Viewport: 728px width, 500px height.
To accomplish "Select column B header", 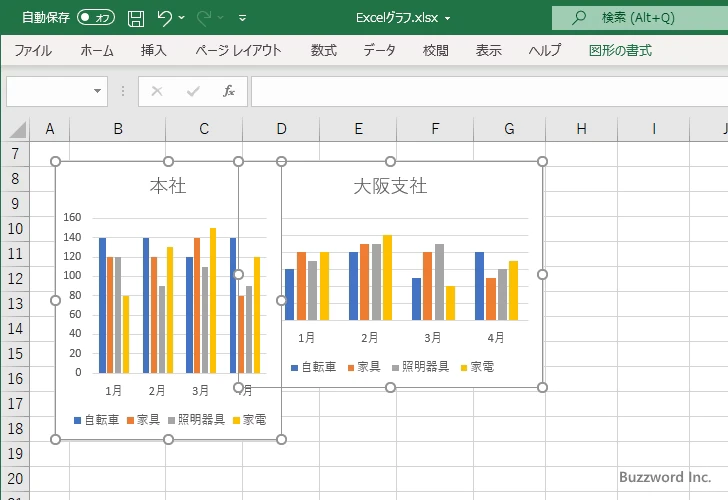I will tap(118, 129).
